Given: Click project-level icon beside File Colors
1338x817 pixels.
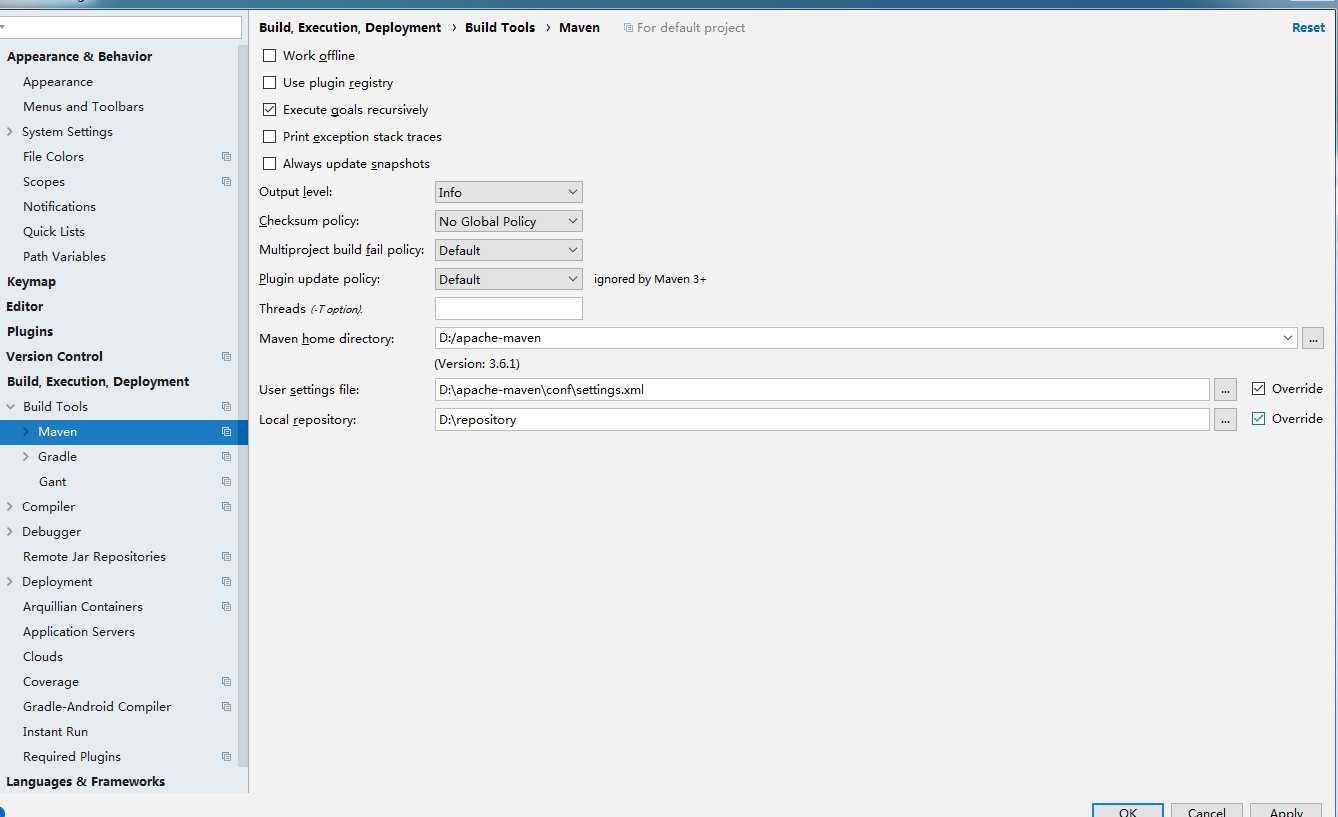Looking at the screenshot, I should pos(226,157).
